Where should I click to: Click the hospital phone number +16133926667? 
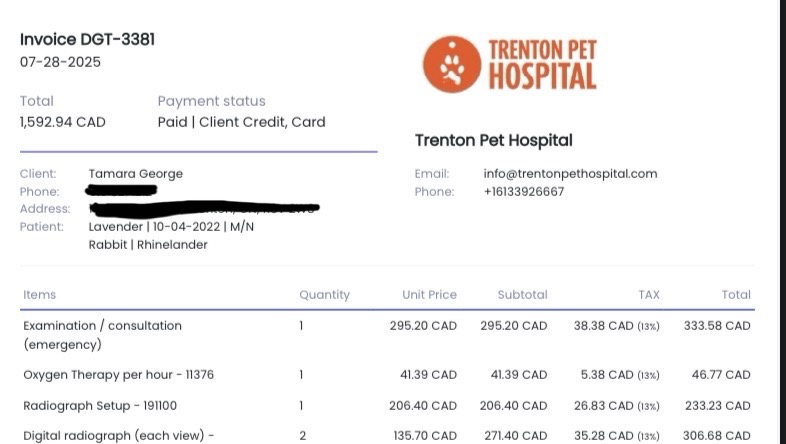click(x=523, y=191)
